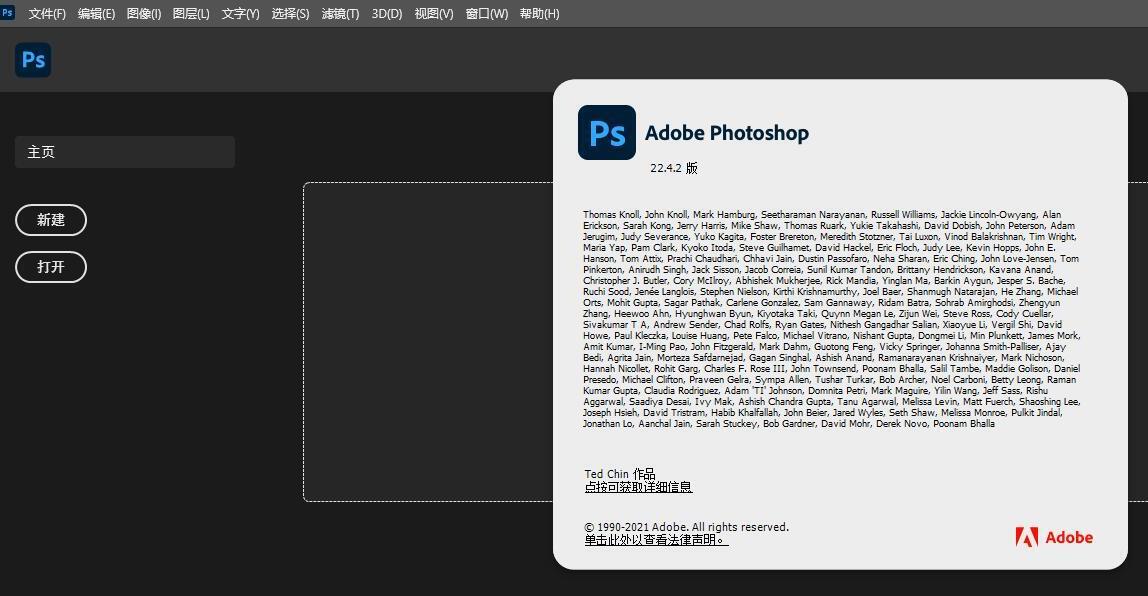Open the 文字(Y) menu
This screenshot has width=1148, height=596.
(x=241, y=14)
